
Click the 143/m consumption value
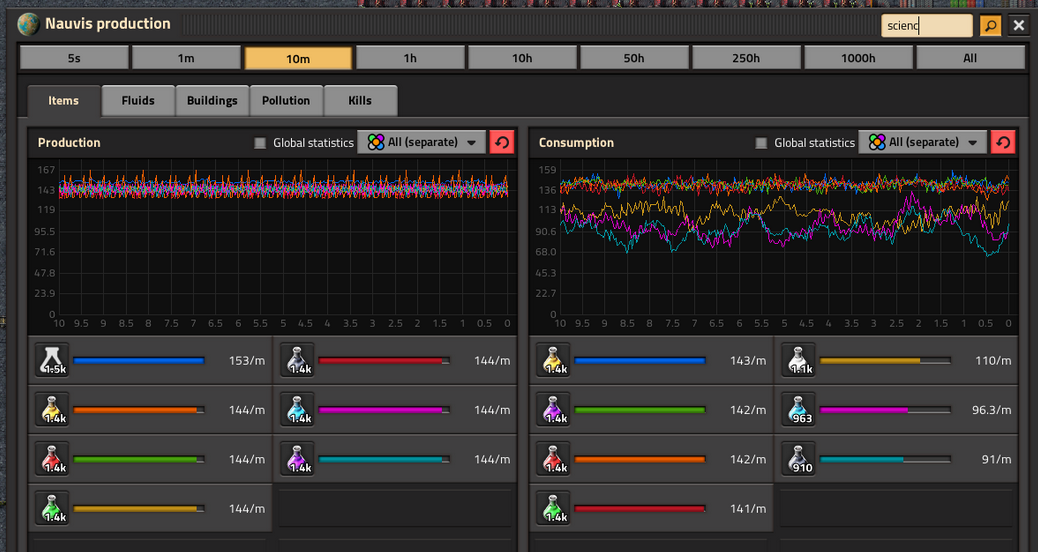pyautogui.click(x=748, y=361)
